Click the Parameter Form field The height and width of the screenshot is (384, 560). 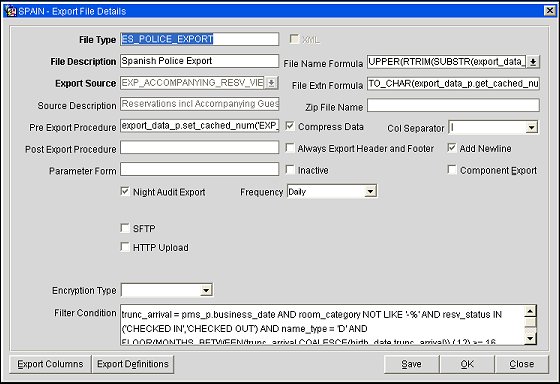tap(199, 169)
